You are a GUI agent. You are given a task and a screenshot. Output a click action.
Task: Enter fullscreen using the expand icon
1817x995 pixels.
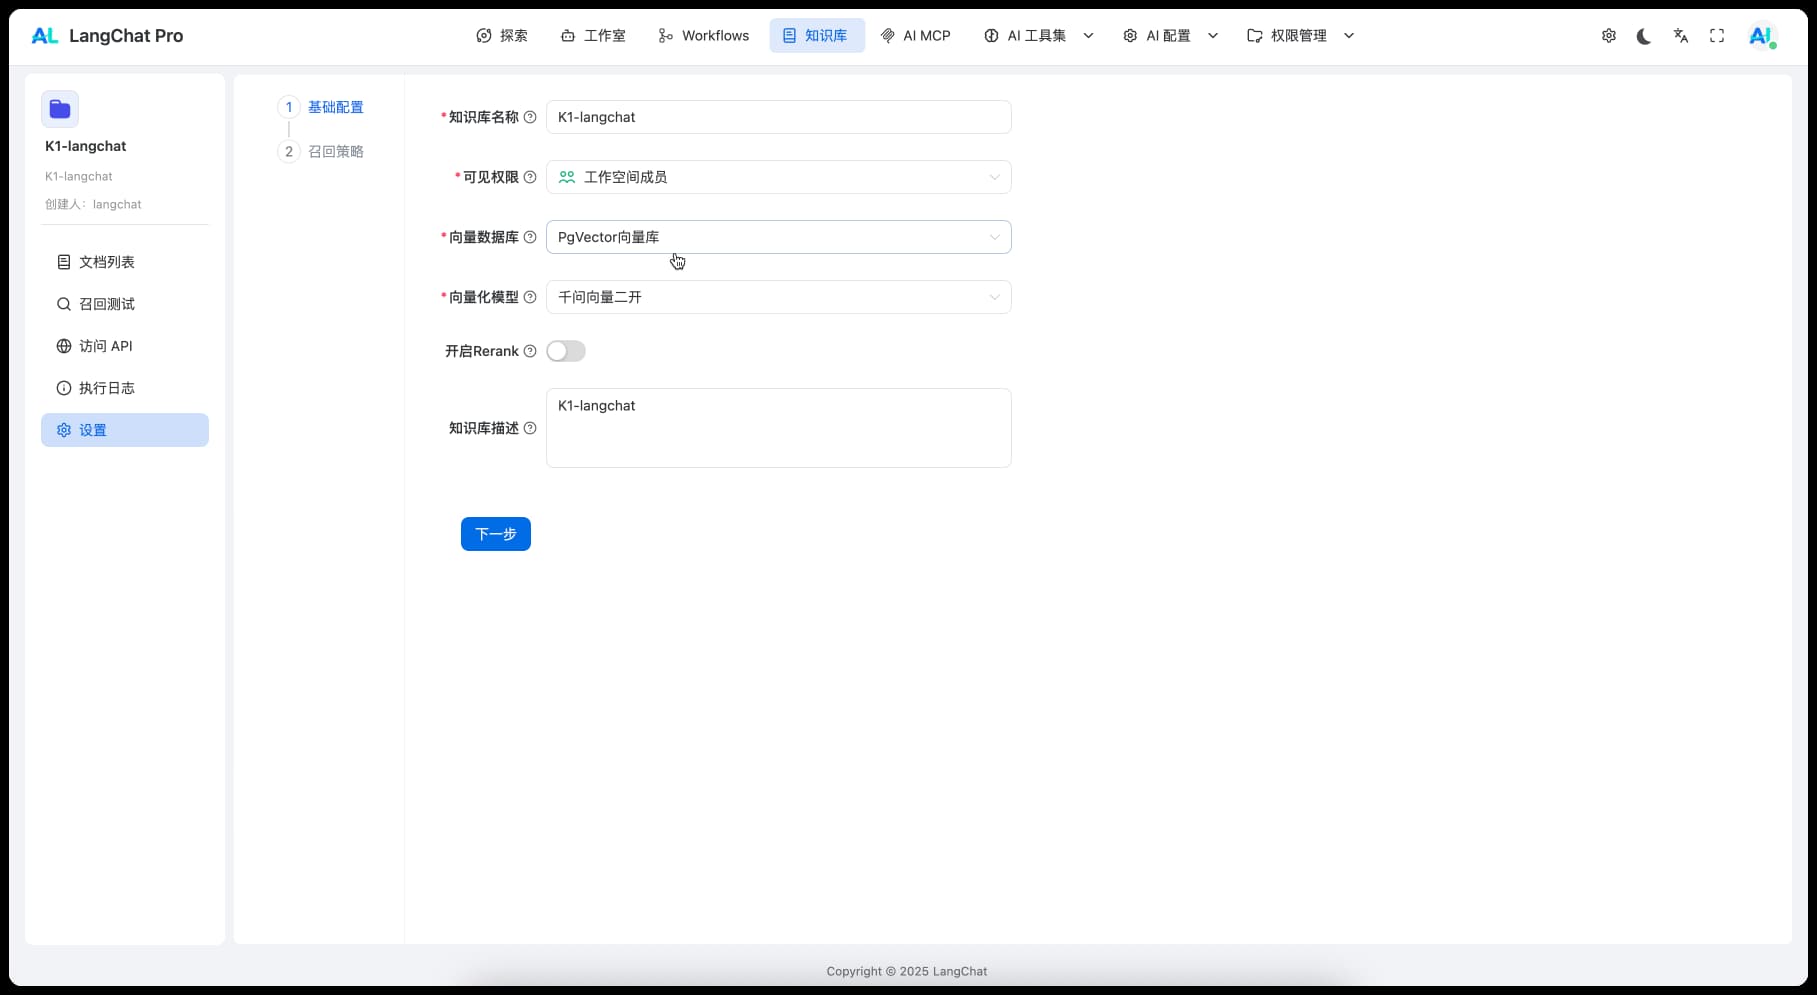(1717, 36)
